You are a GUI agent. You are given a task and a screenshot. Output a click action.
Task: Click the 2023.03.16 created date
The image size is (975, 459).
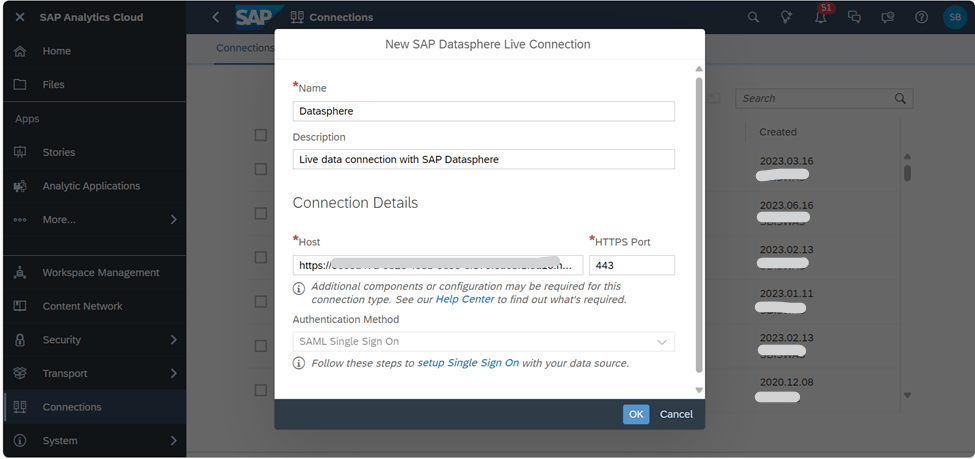pyautogui.click(x=787, y=161)
